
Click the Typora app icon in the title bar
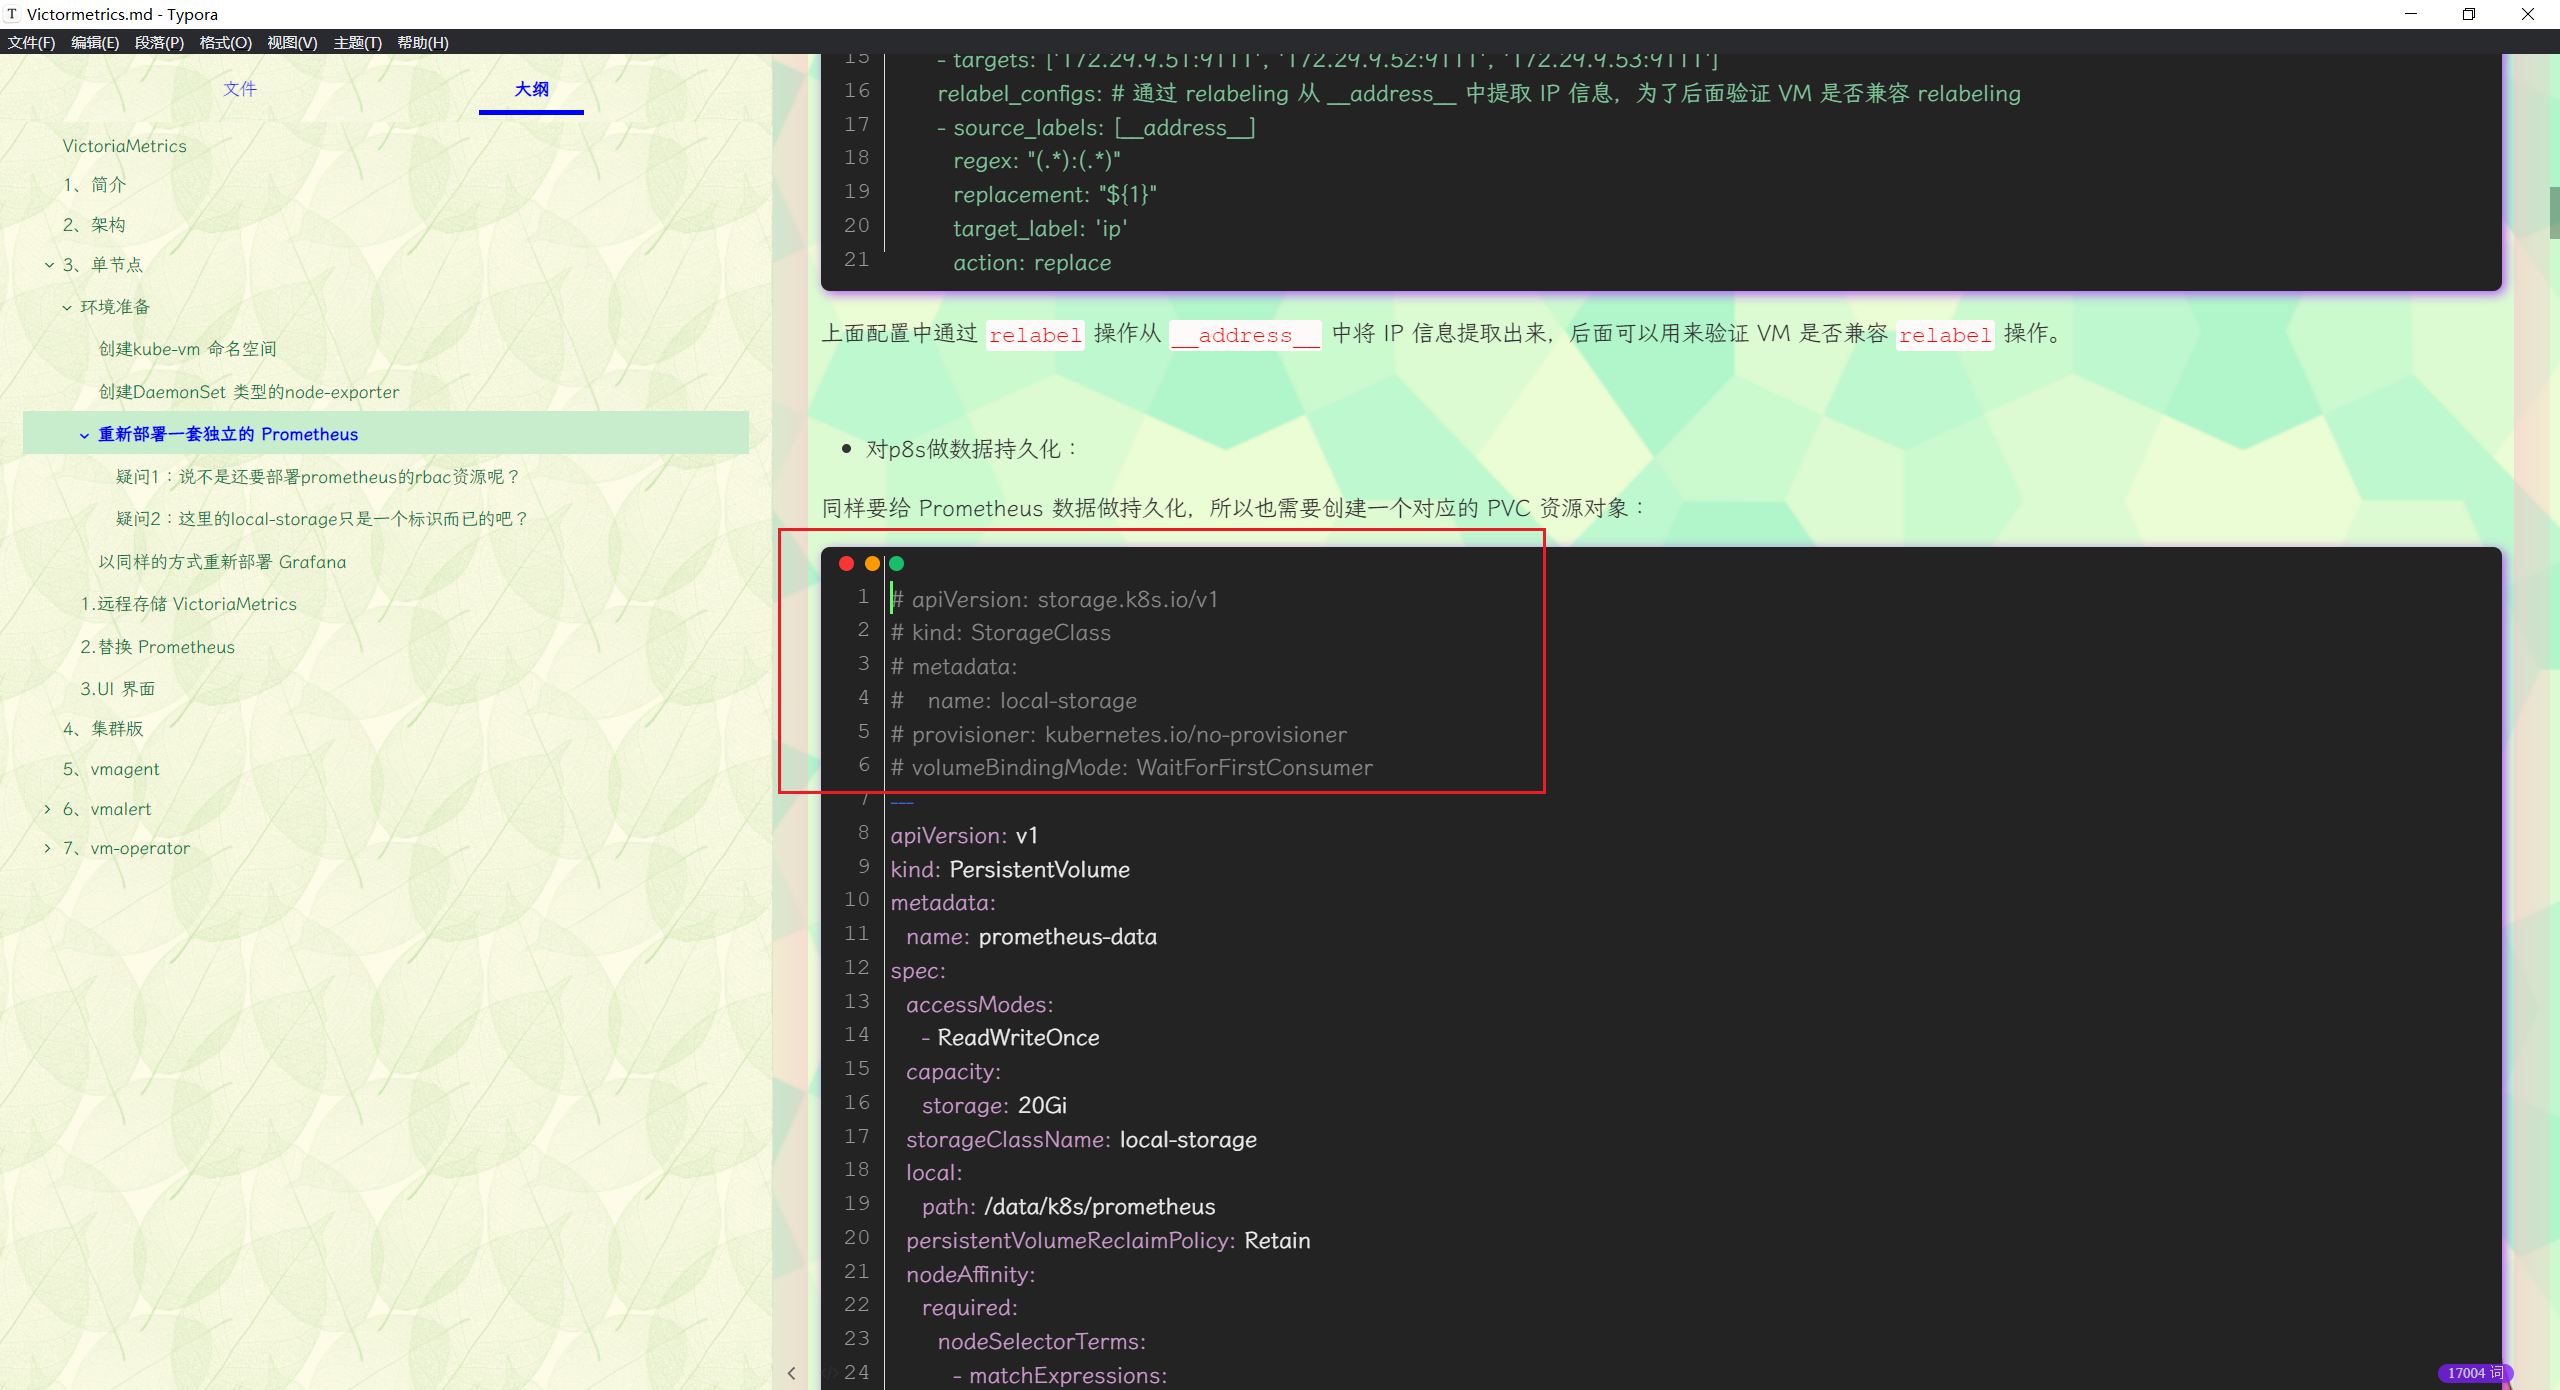[12, 14]
